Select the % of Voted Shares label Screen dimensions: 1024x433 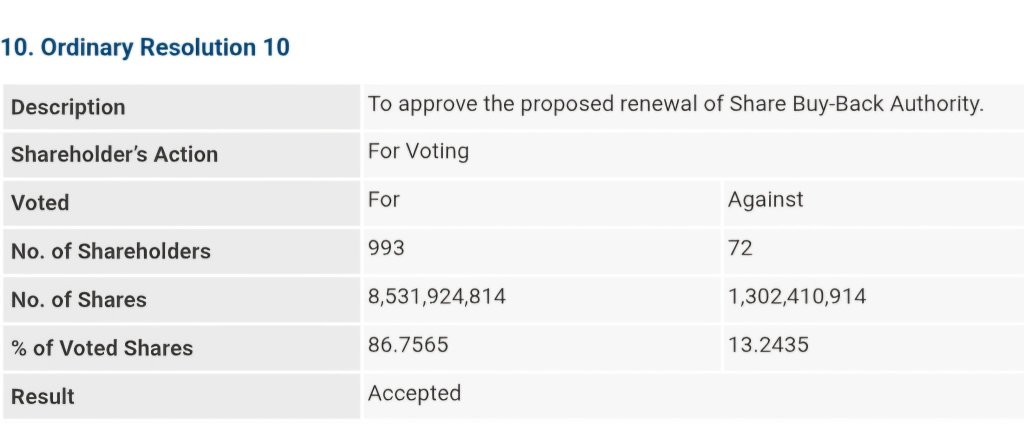[102, 347]
